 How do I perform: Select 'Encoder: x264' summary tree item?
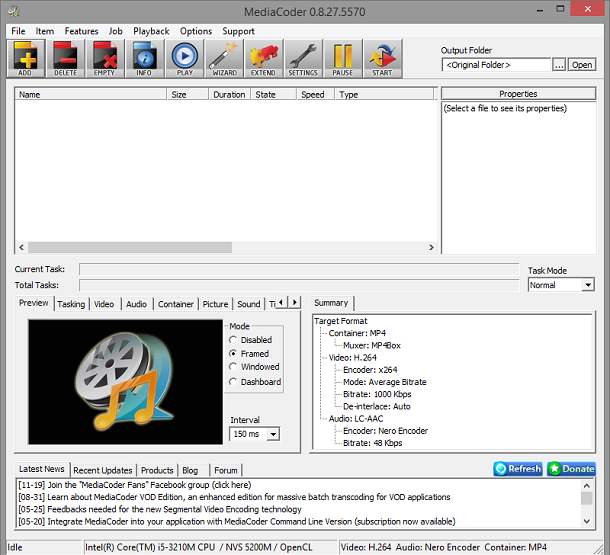(370, 370)
